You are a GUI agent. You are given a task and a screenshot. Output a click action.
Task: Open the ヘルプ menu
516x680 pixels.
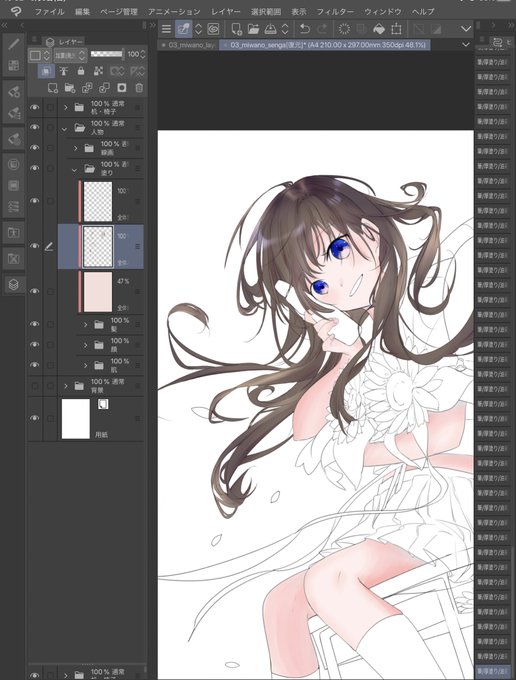click(x=423, y=12)
